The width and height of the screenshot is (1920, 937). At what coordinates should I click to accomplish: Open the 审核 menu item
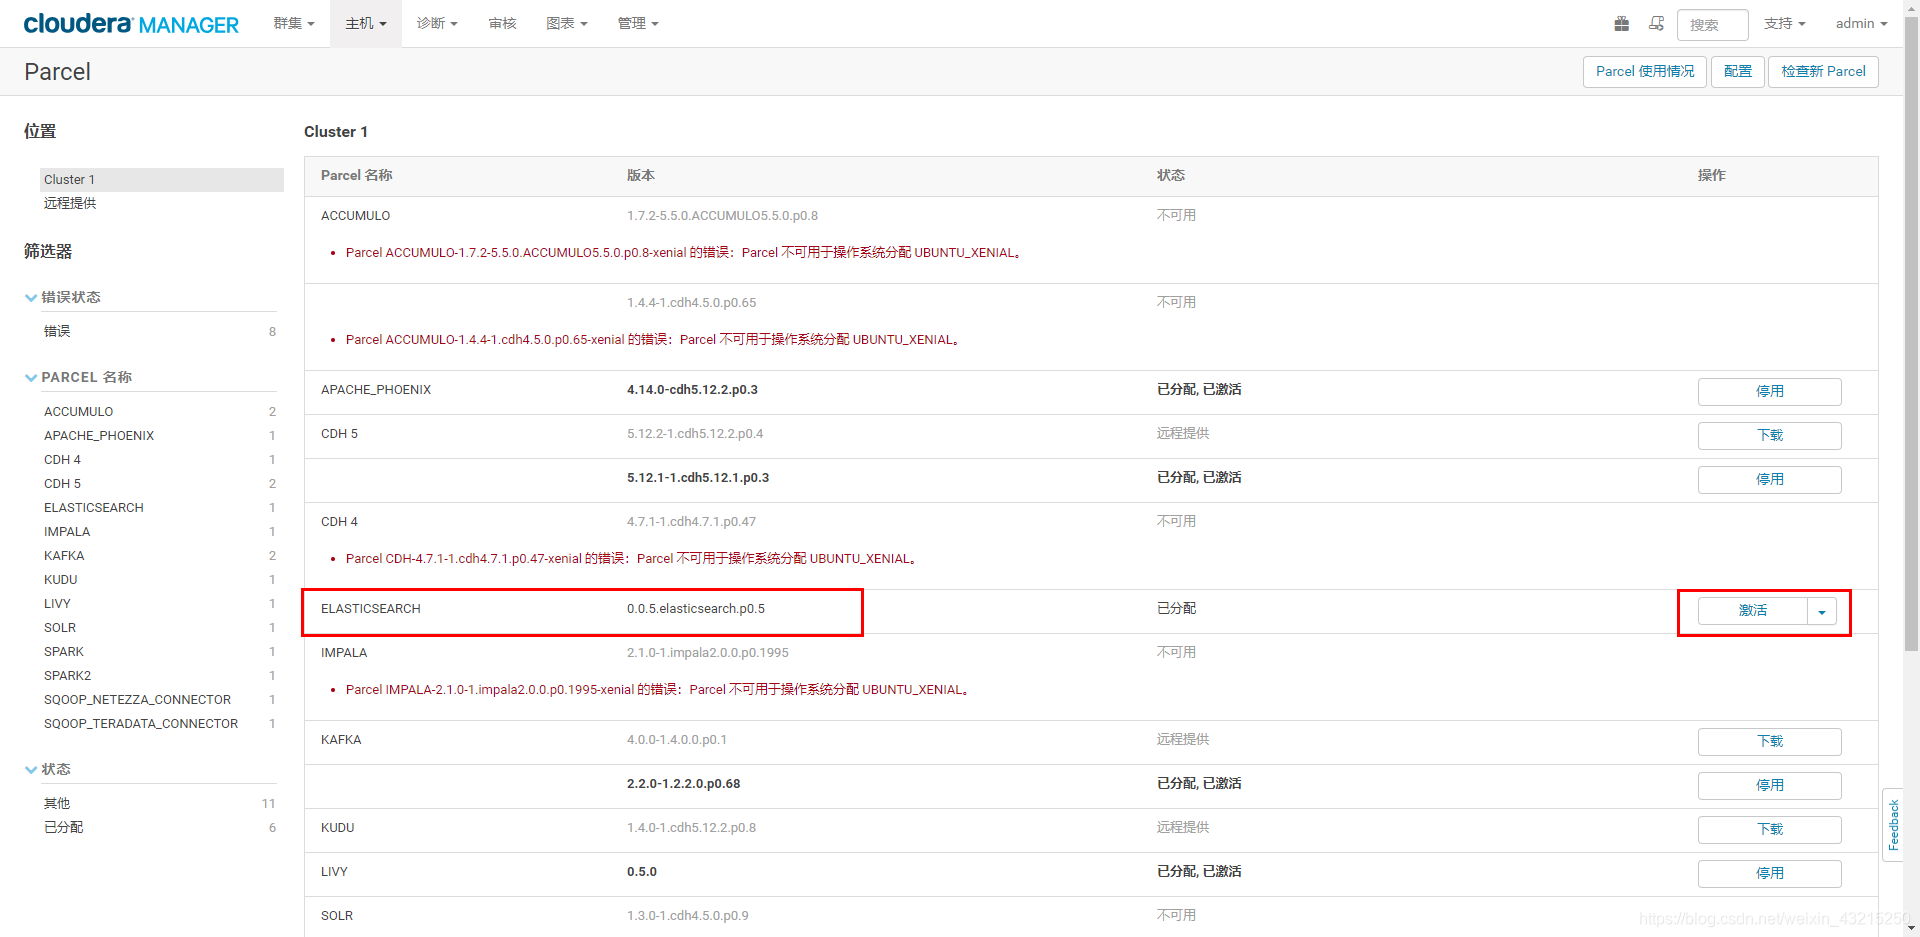coord(502,23)
